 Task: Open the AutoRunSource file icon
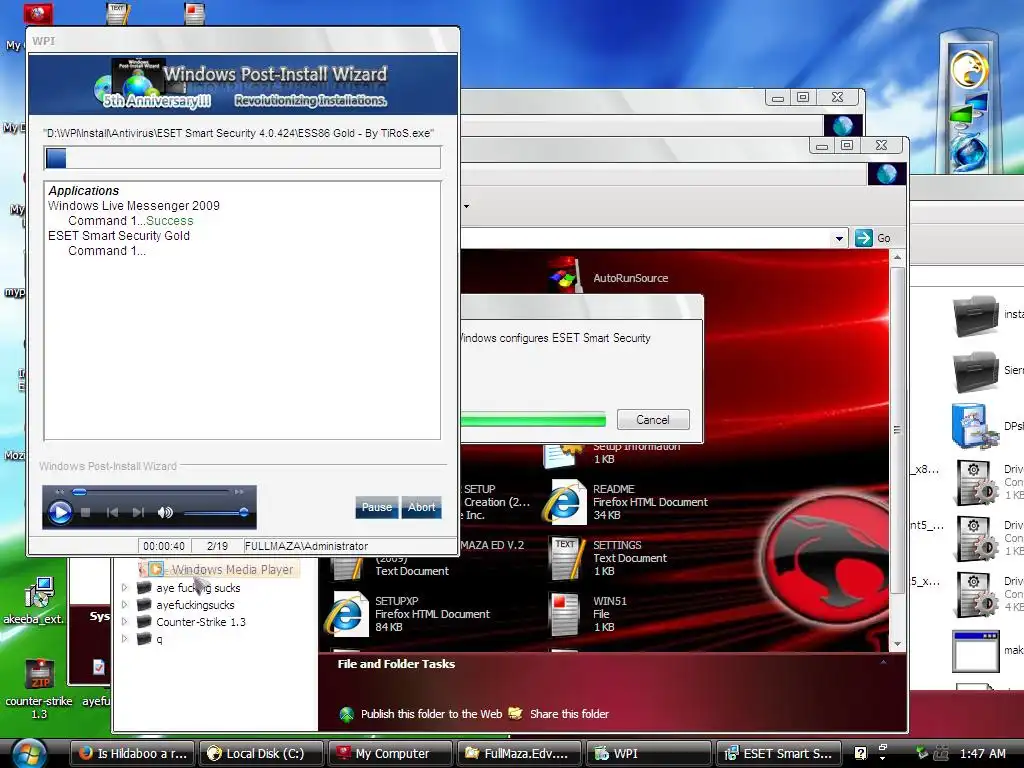566,276
